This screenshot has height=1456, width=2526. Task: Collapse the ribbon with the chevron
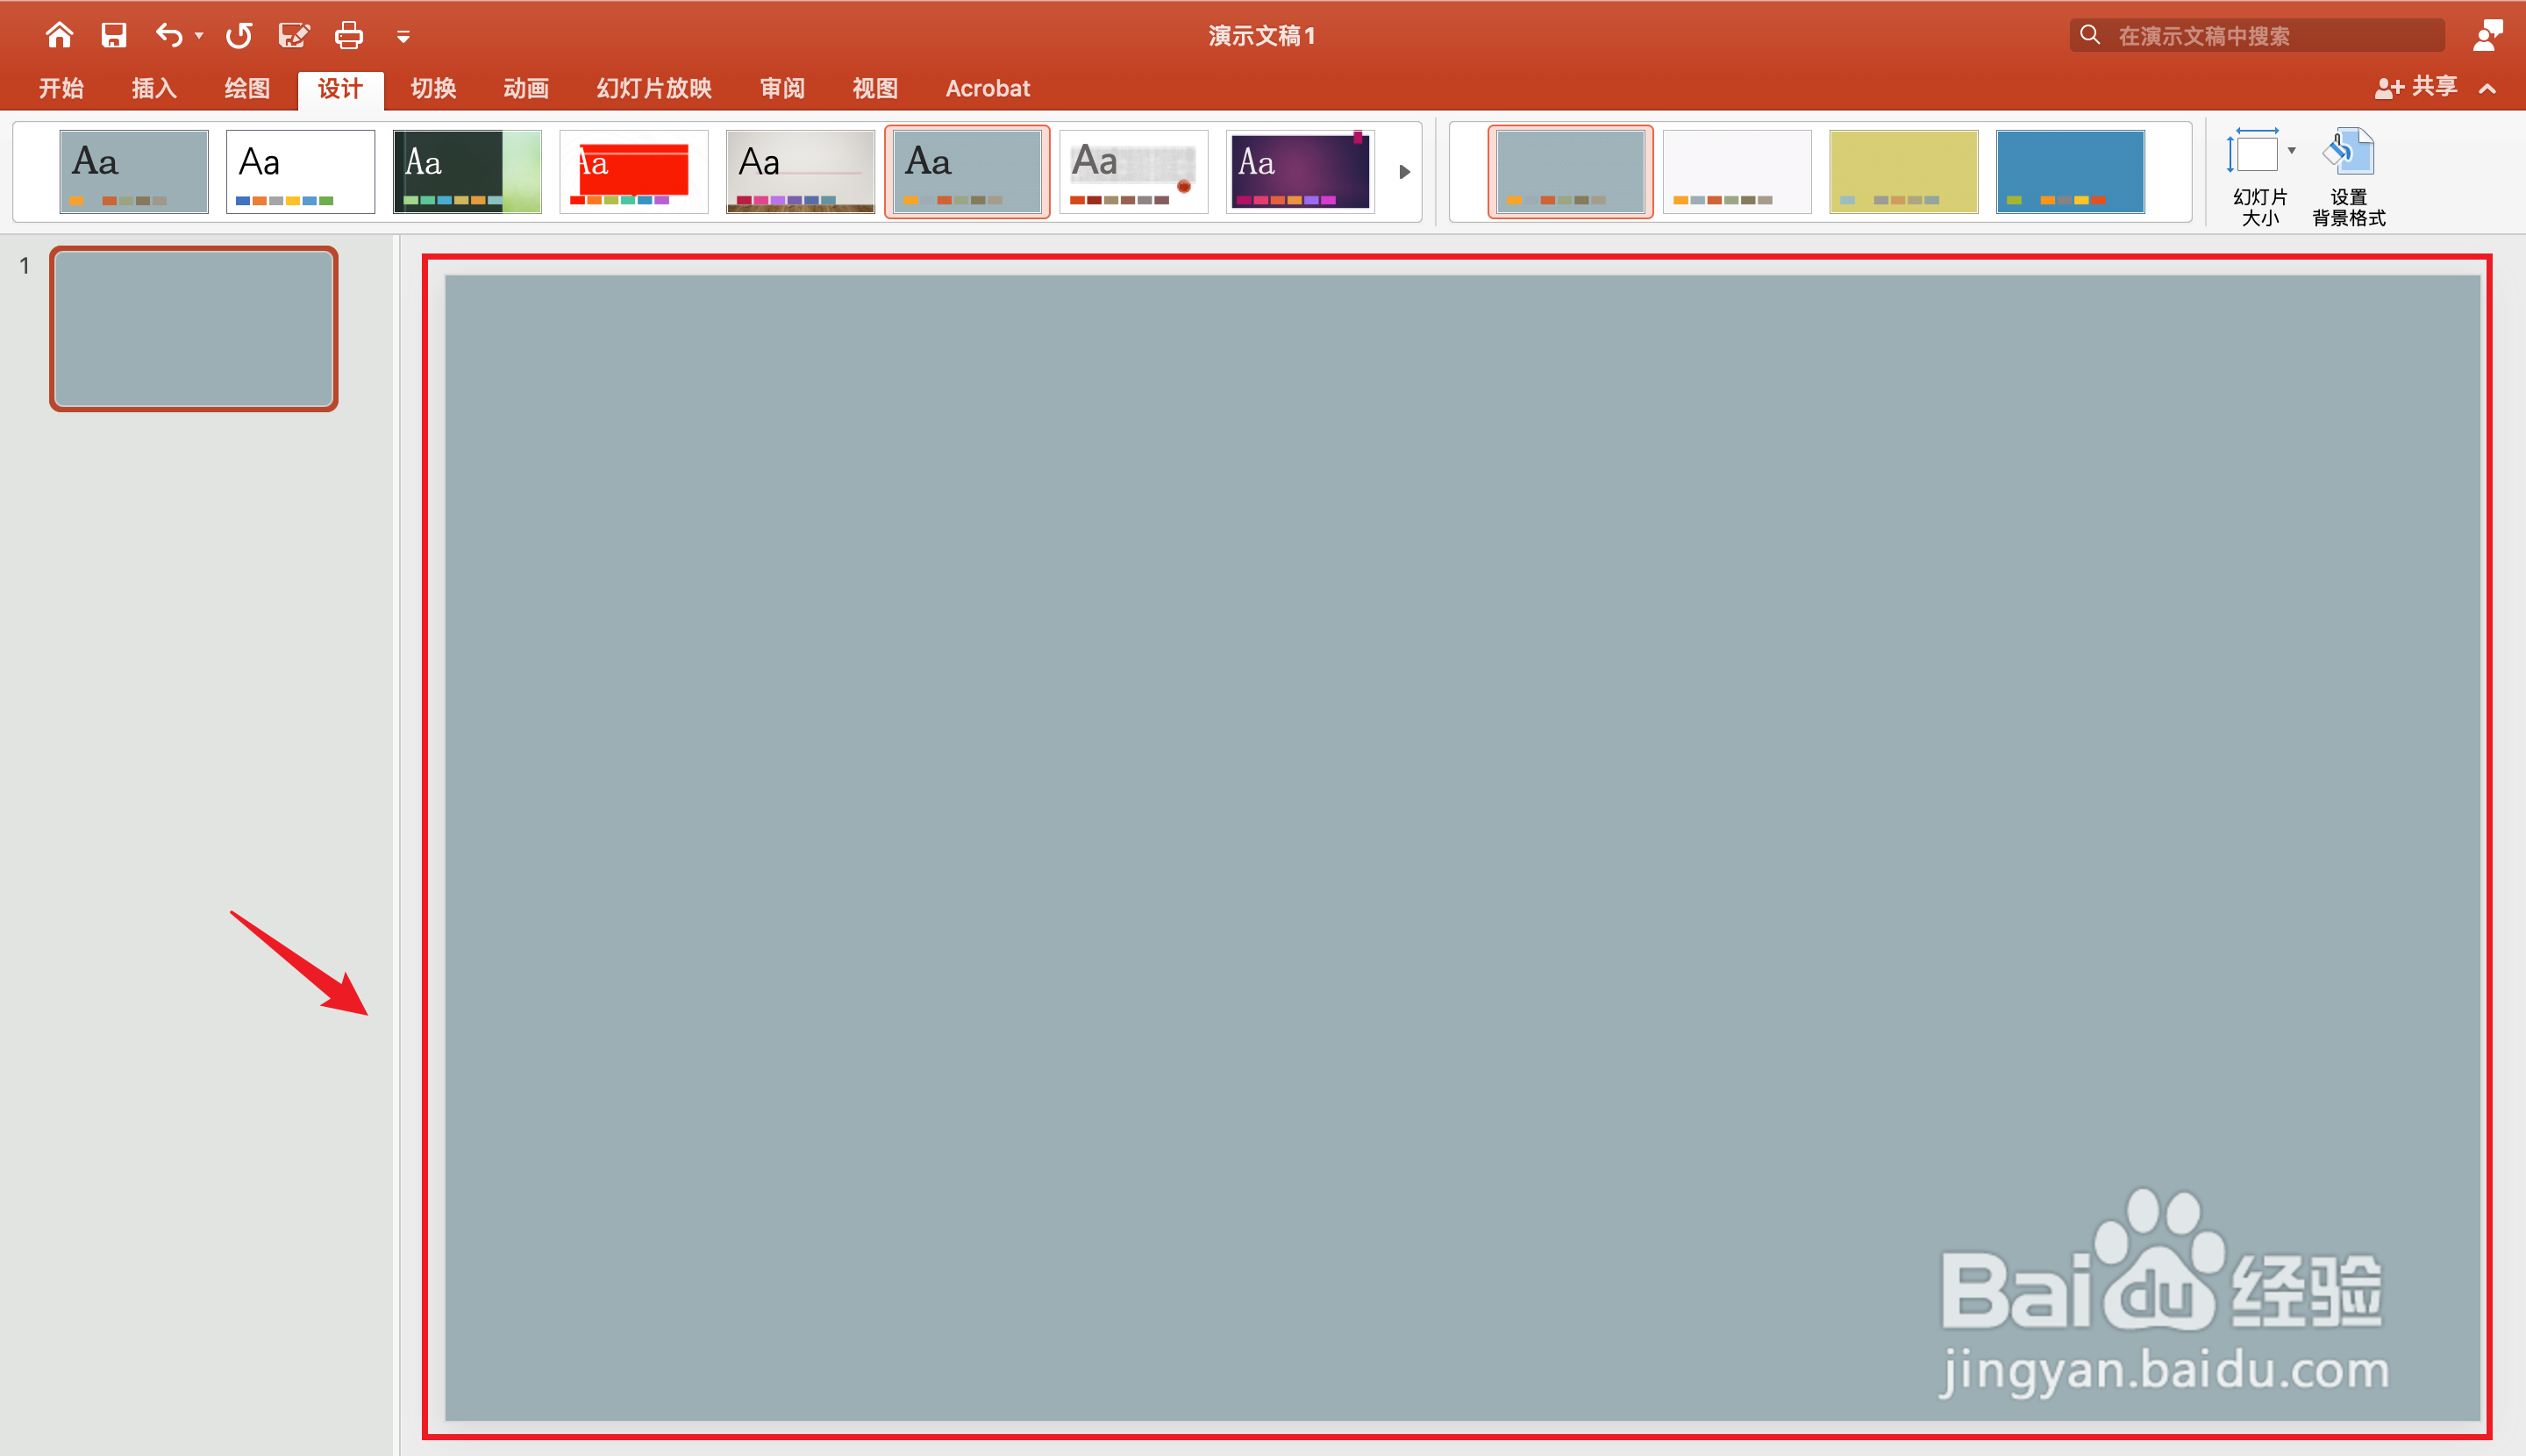tap(2487, 89)
